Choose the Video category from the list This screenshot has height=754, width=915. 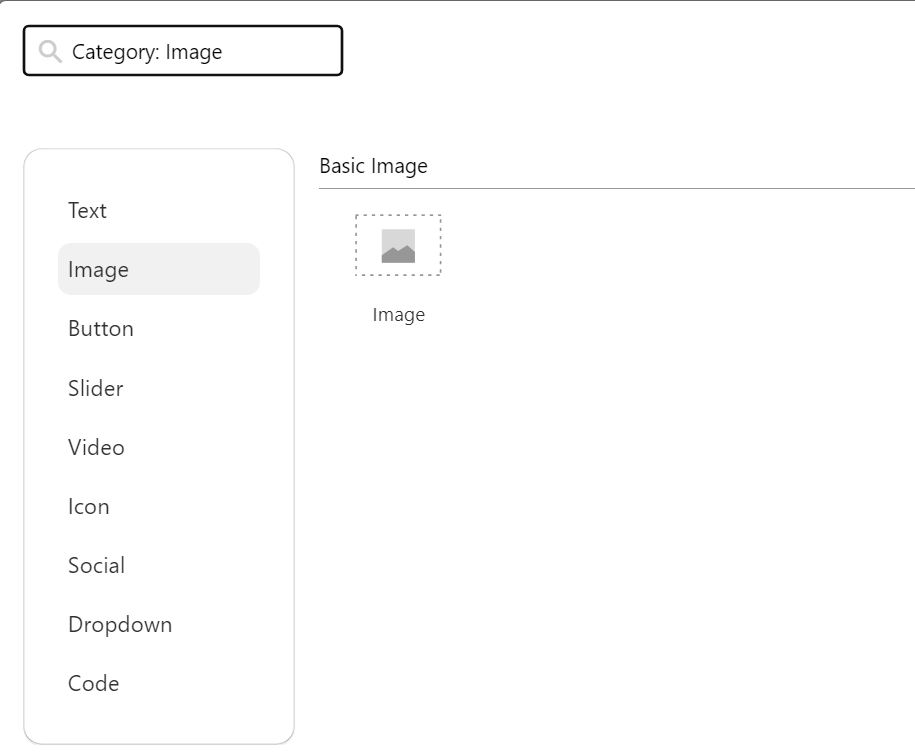coord(96,447)
